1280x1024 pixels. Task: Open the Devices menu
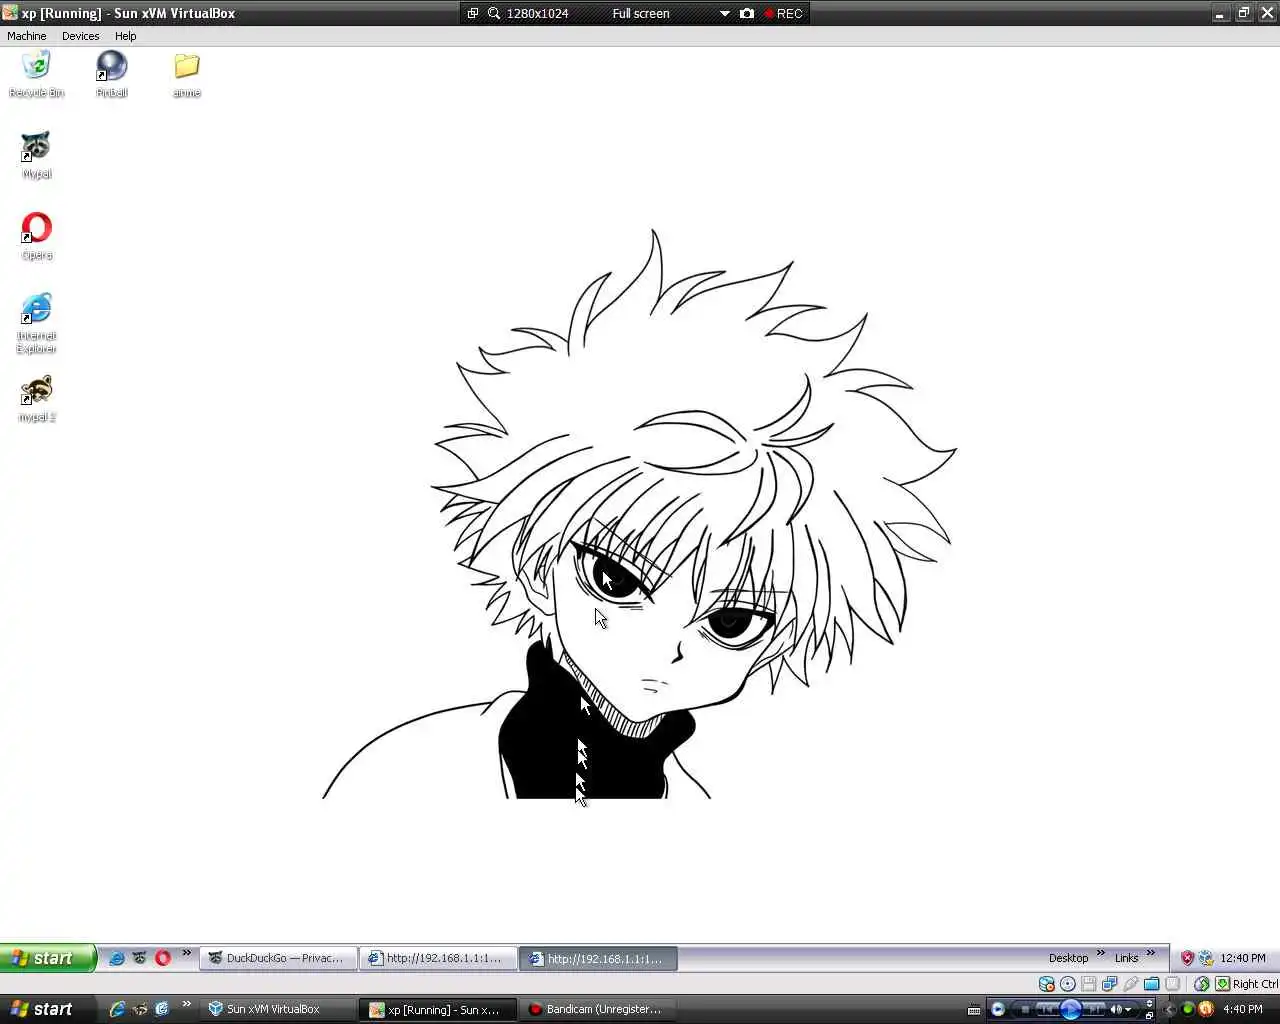click(x=80, y=36)
